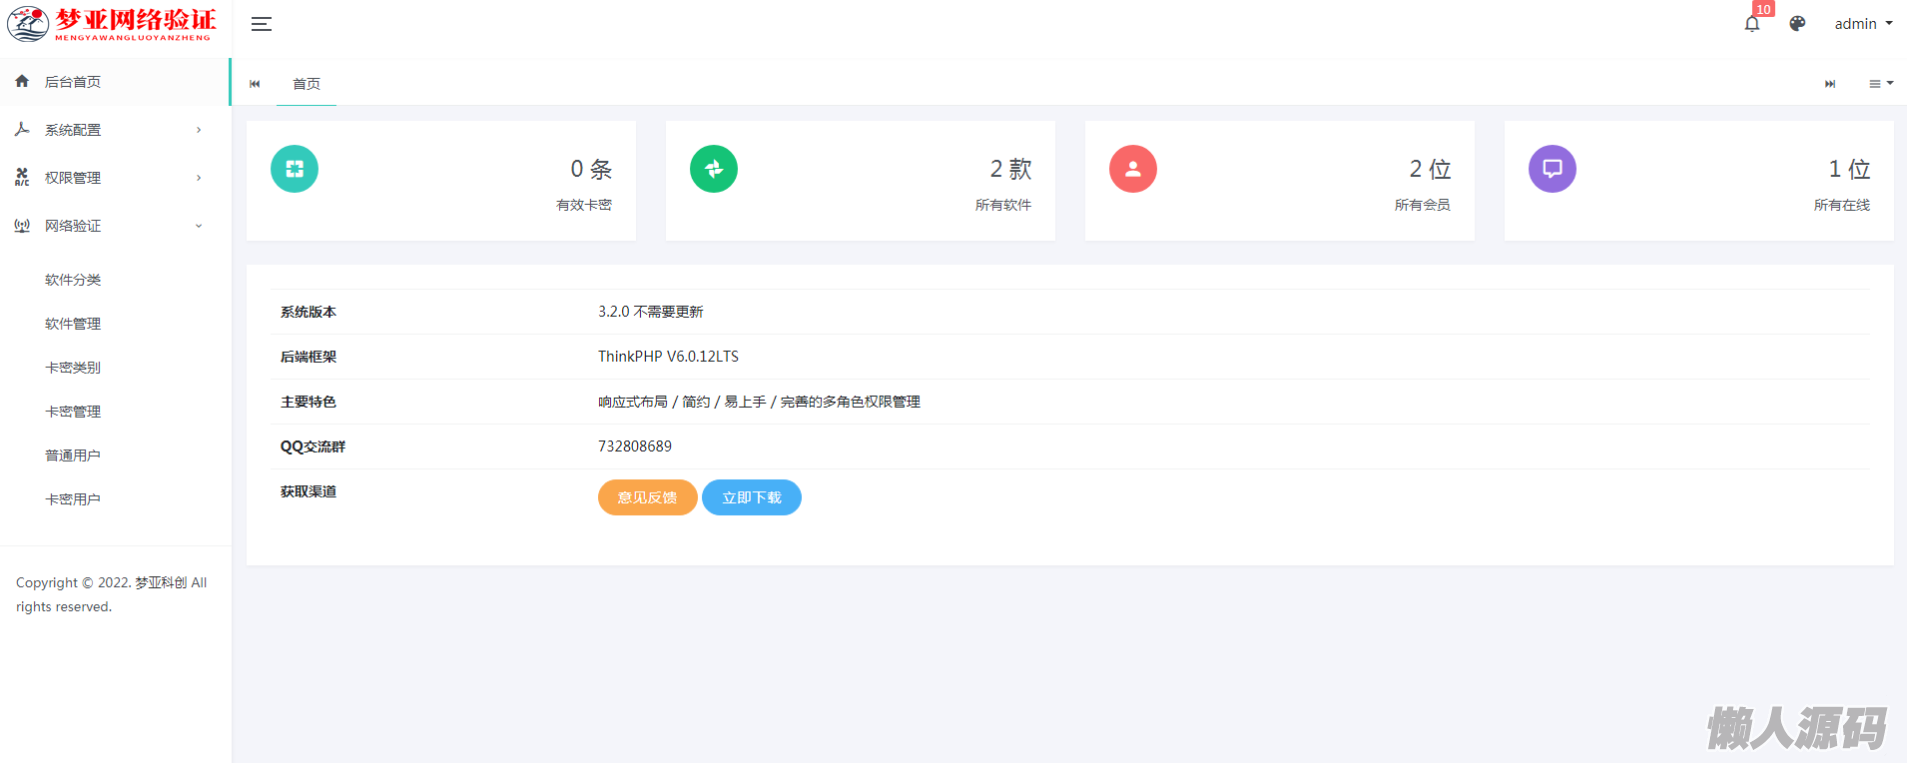The image size is (1907, 763).
Task: Click the purple online users icon
Action: tap(1551, 169)
